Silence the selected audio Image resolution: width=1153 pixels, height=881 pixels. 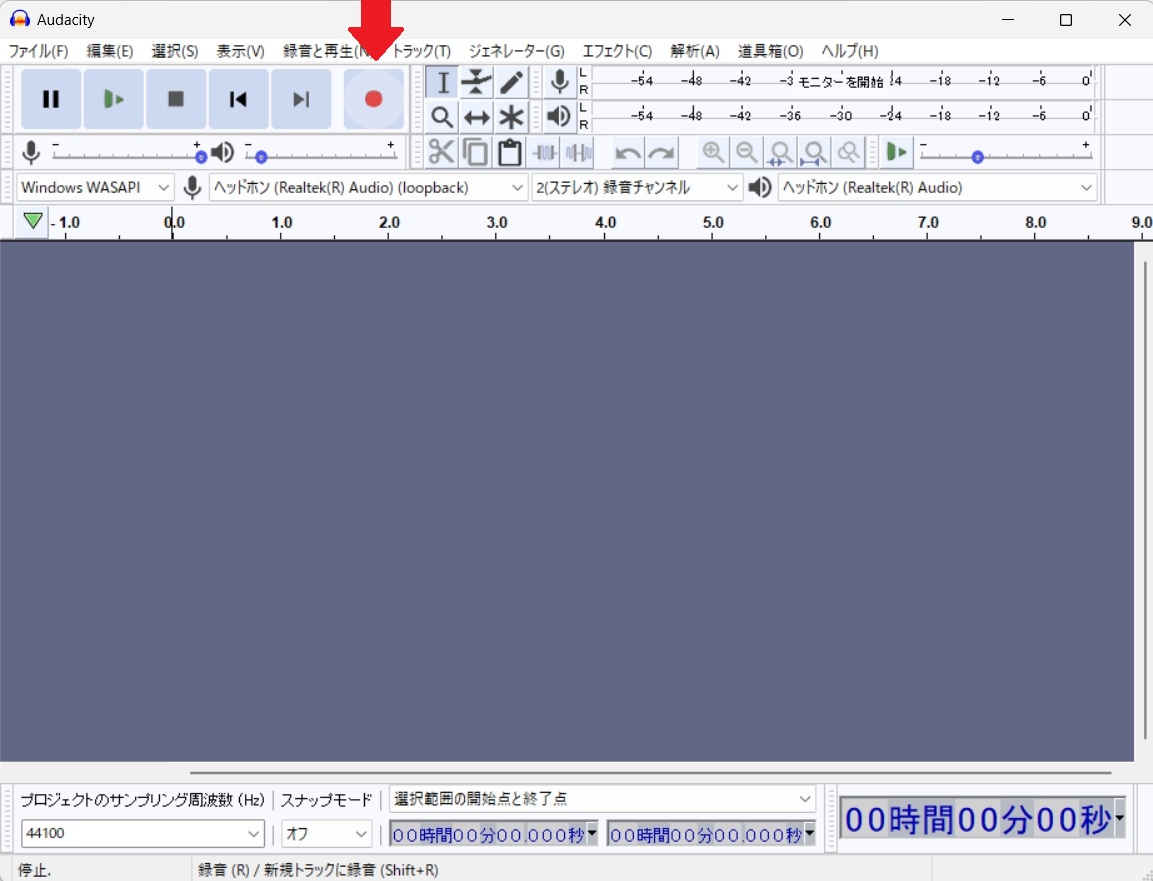(578, 152)
